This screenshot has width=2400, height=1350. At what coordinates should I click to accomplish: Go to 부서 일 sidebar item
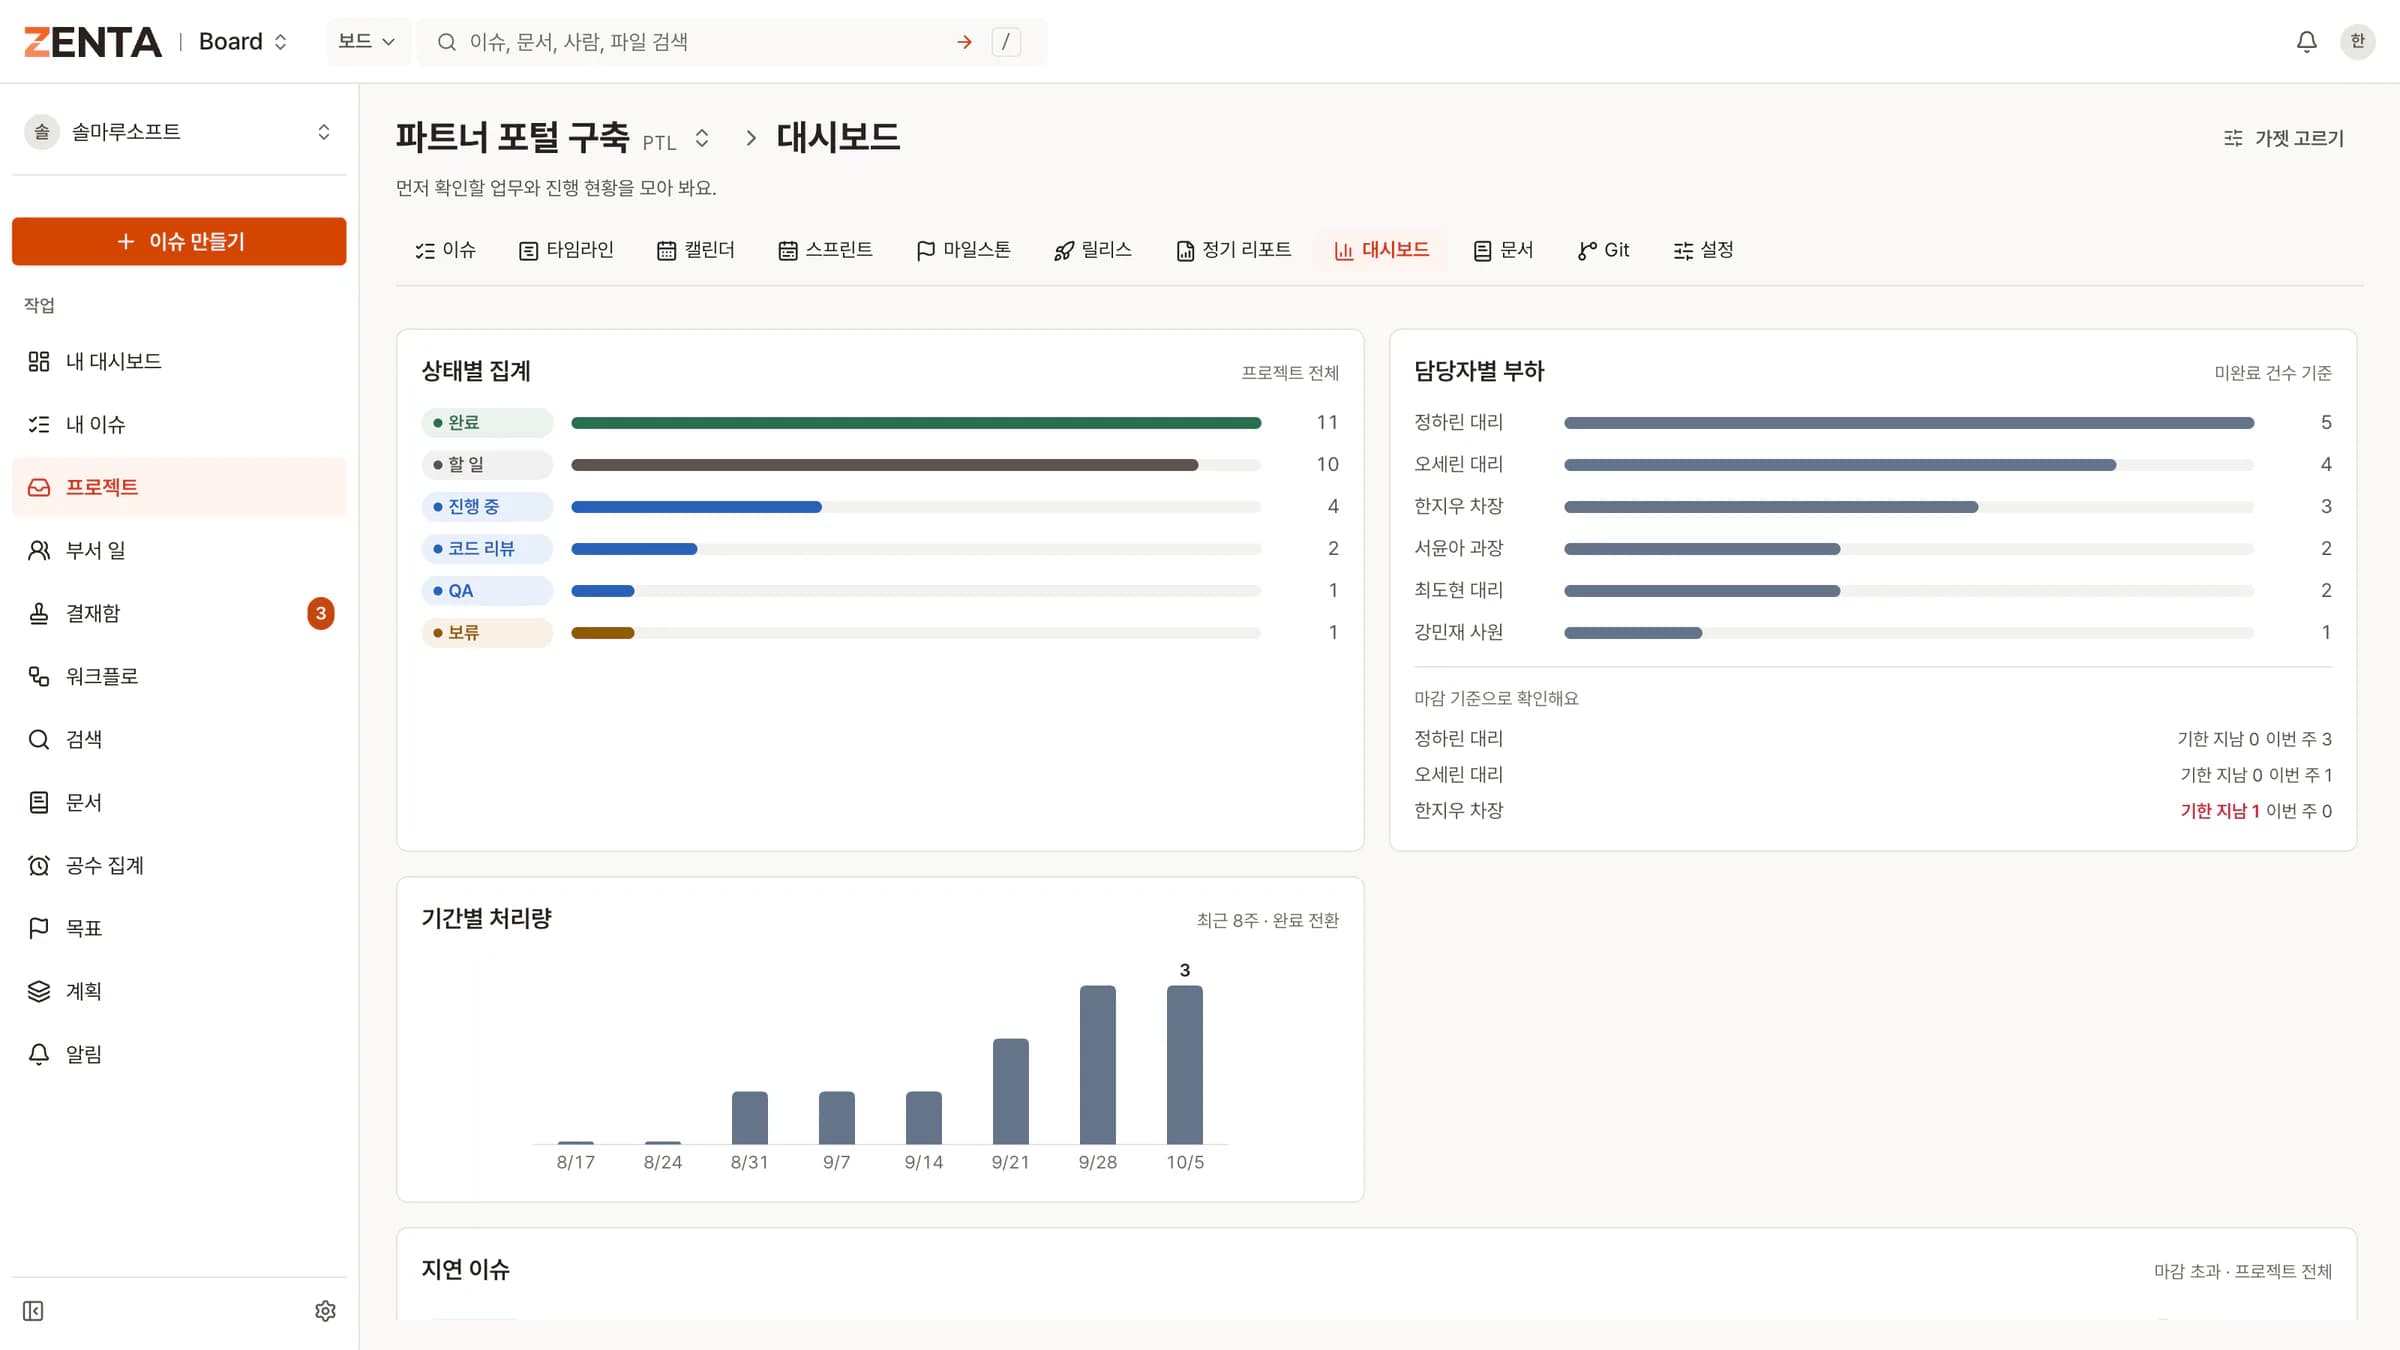179,550
